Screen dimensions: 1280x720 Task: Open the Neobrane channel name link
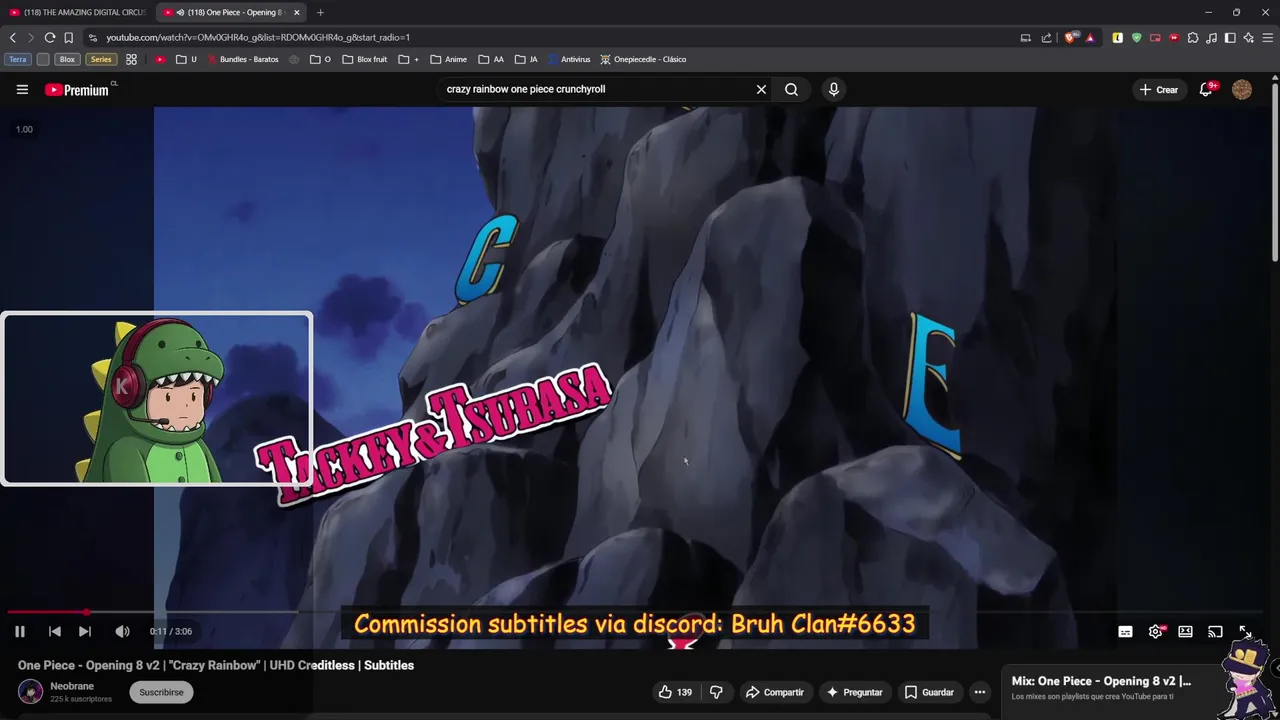[72, 686]
